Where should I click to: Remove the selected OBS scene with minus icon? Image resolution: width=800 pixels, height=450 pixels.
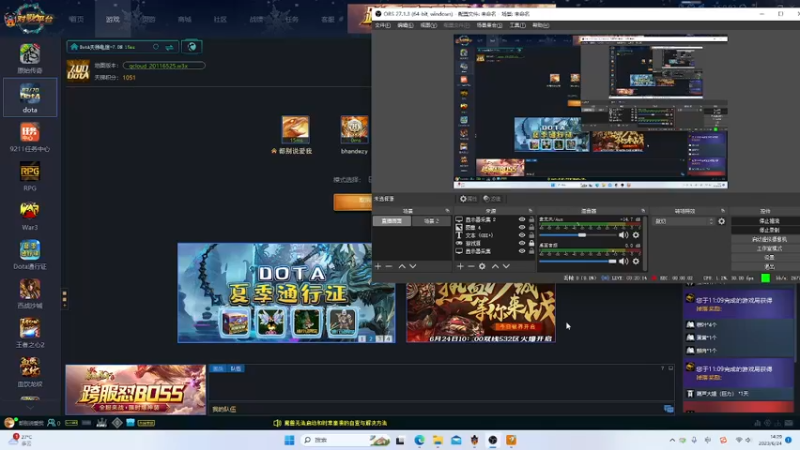389,266
